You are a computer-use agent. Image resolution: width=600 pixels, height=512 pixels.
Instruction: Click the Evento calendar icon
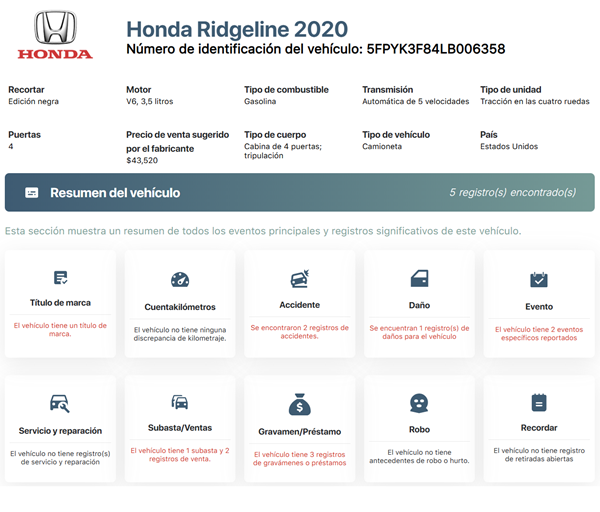coord(538,280)
